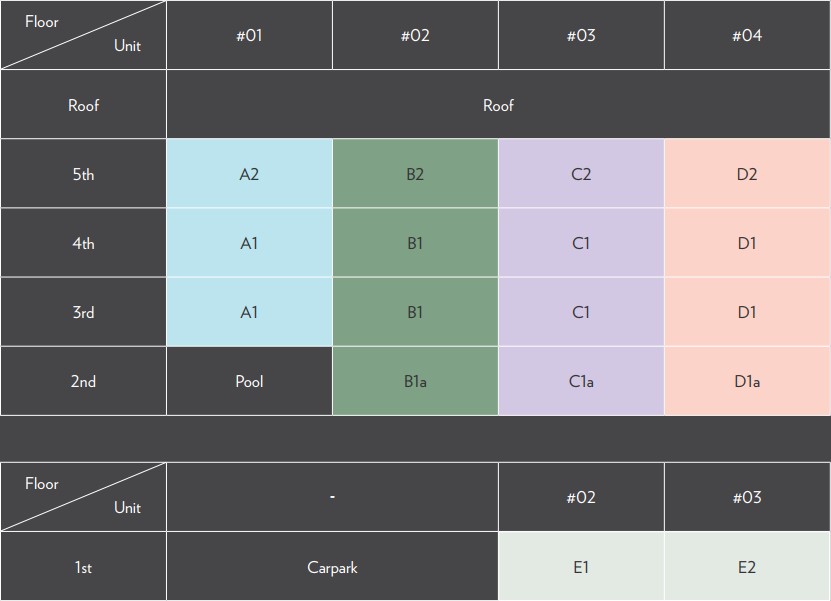Select unit E2 on the 1st floor

click(x=747, y=567)
